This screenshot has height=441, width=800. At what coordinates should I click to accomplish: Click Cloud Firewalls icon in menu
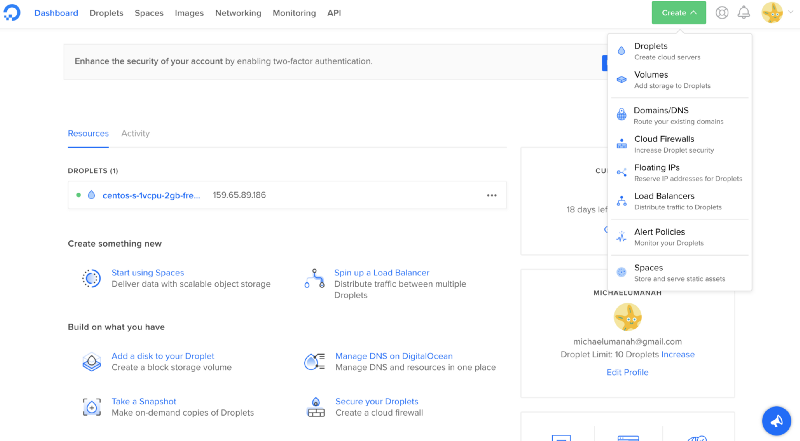pyautogui.click(x=621, y=144)
